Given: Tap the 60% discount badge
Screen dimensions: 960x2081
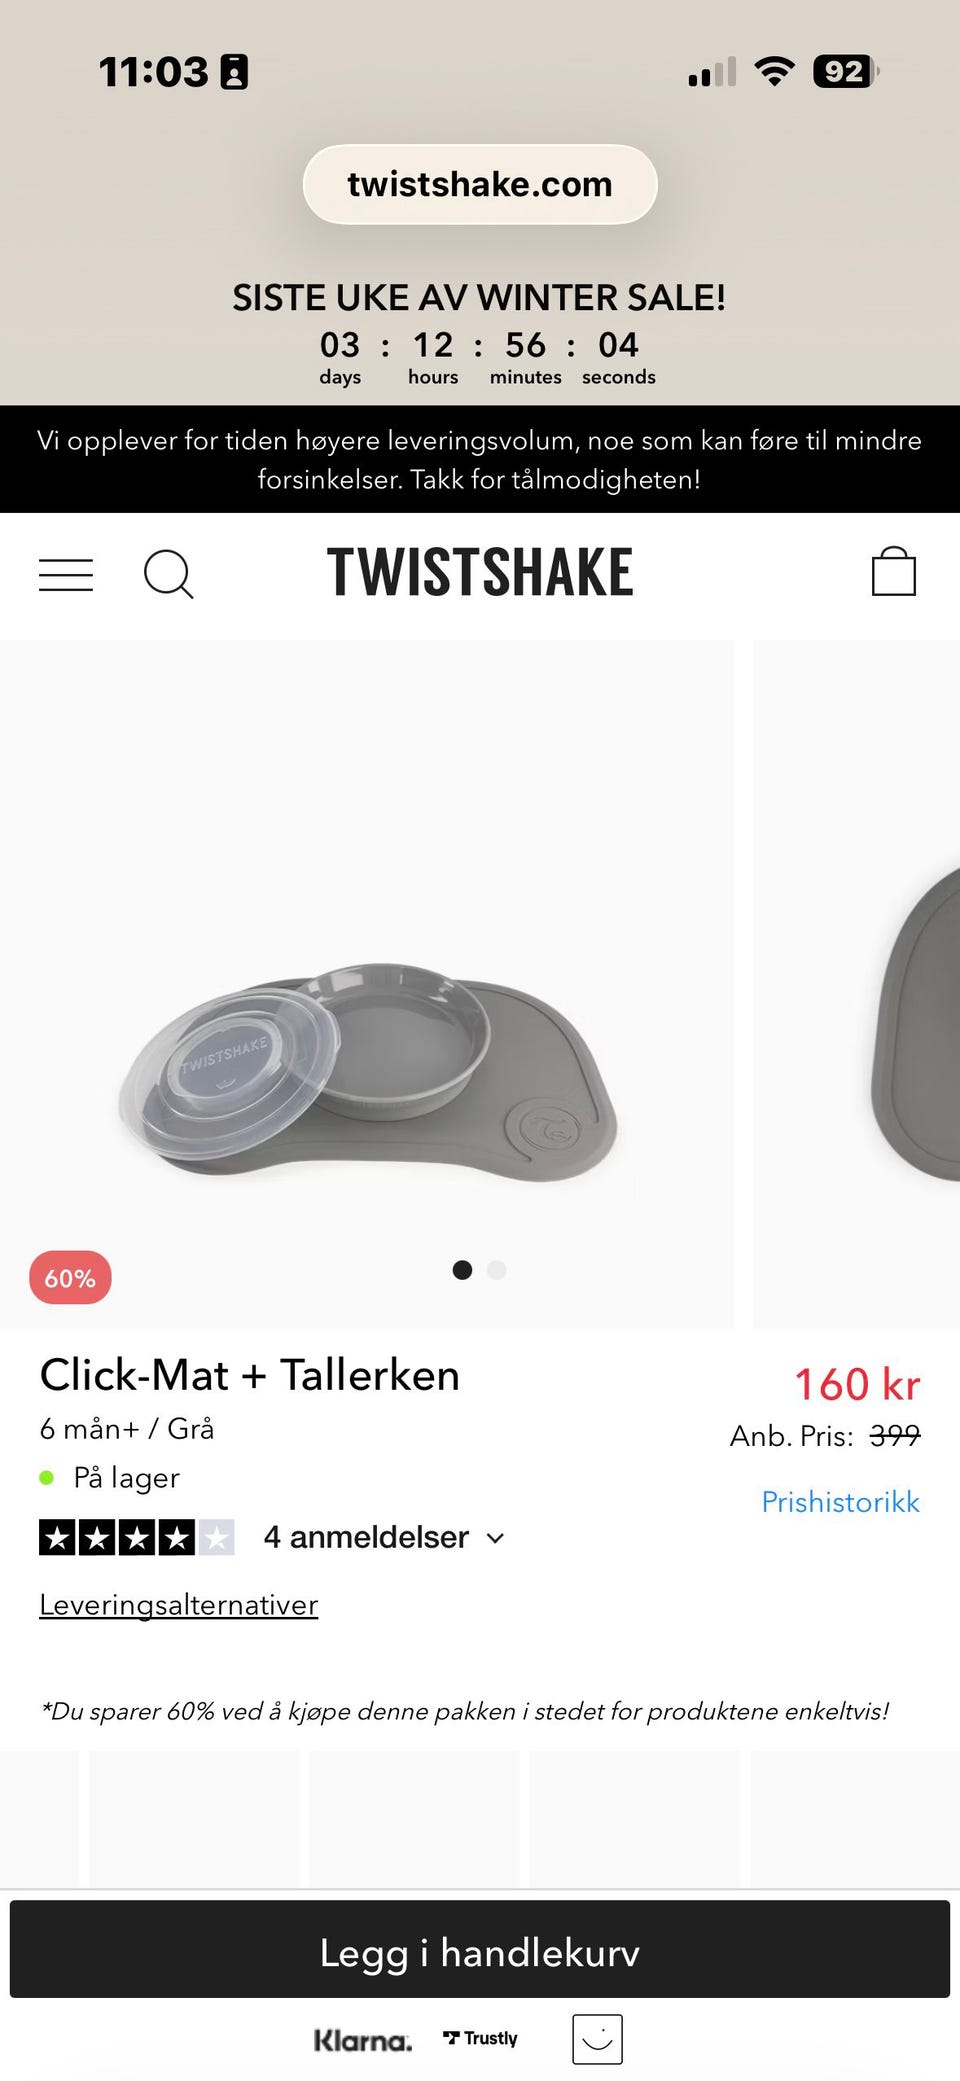Looking at the screenshot, I should pyautogui.click(x=70, y=1278).
